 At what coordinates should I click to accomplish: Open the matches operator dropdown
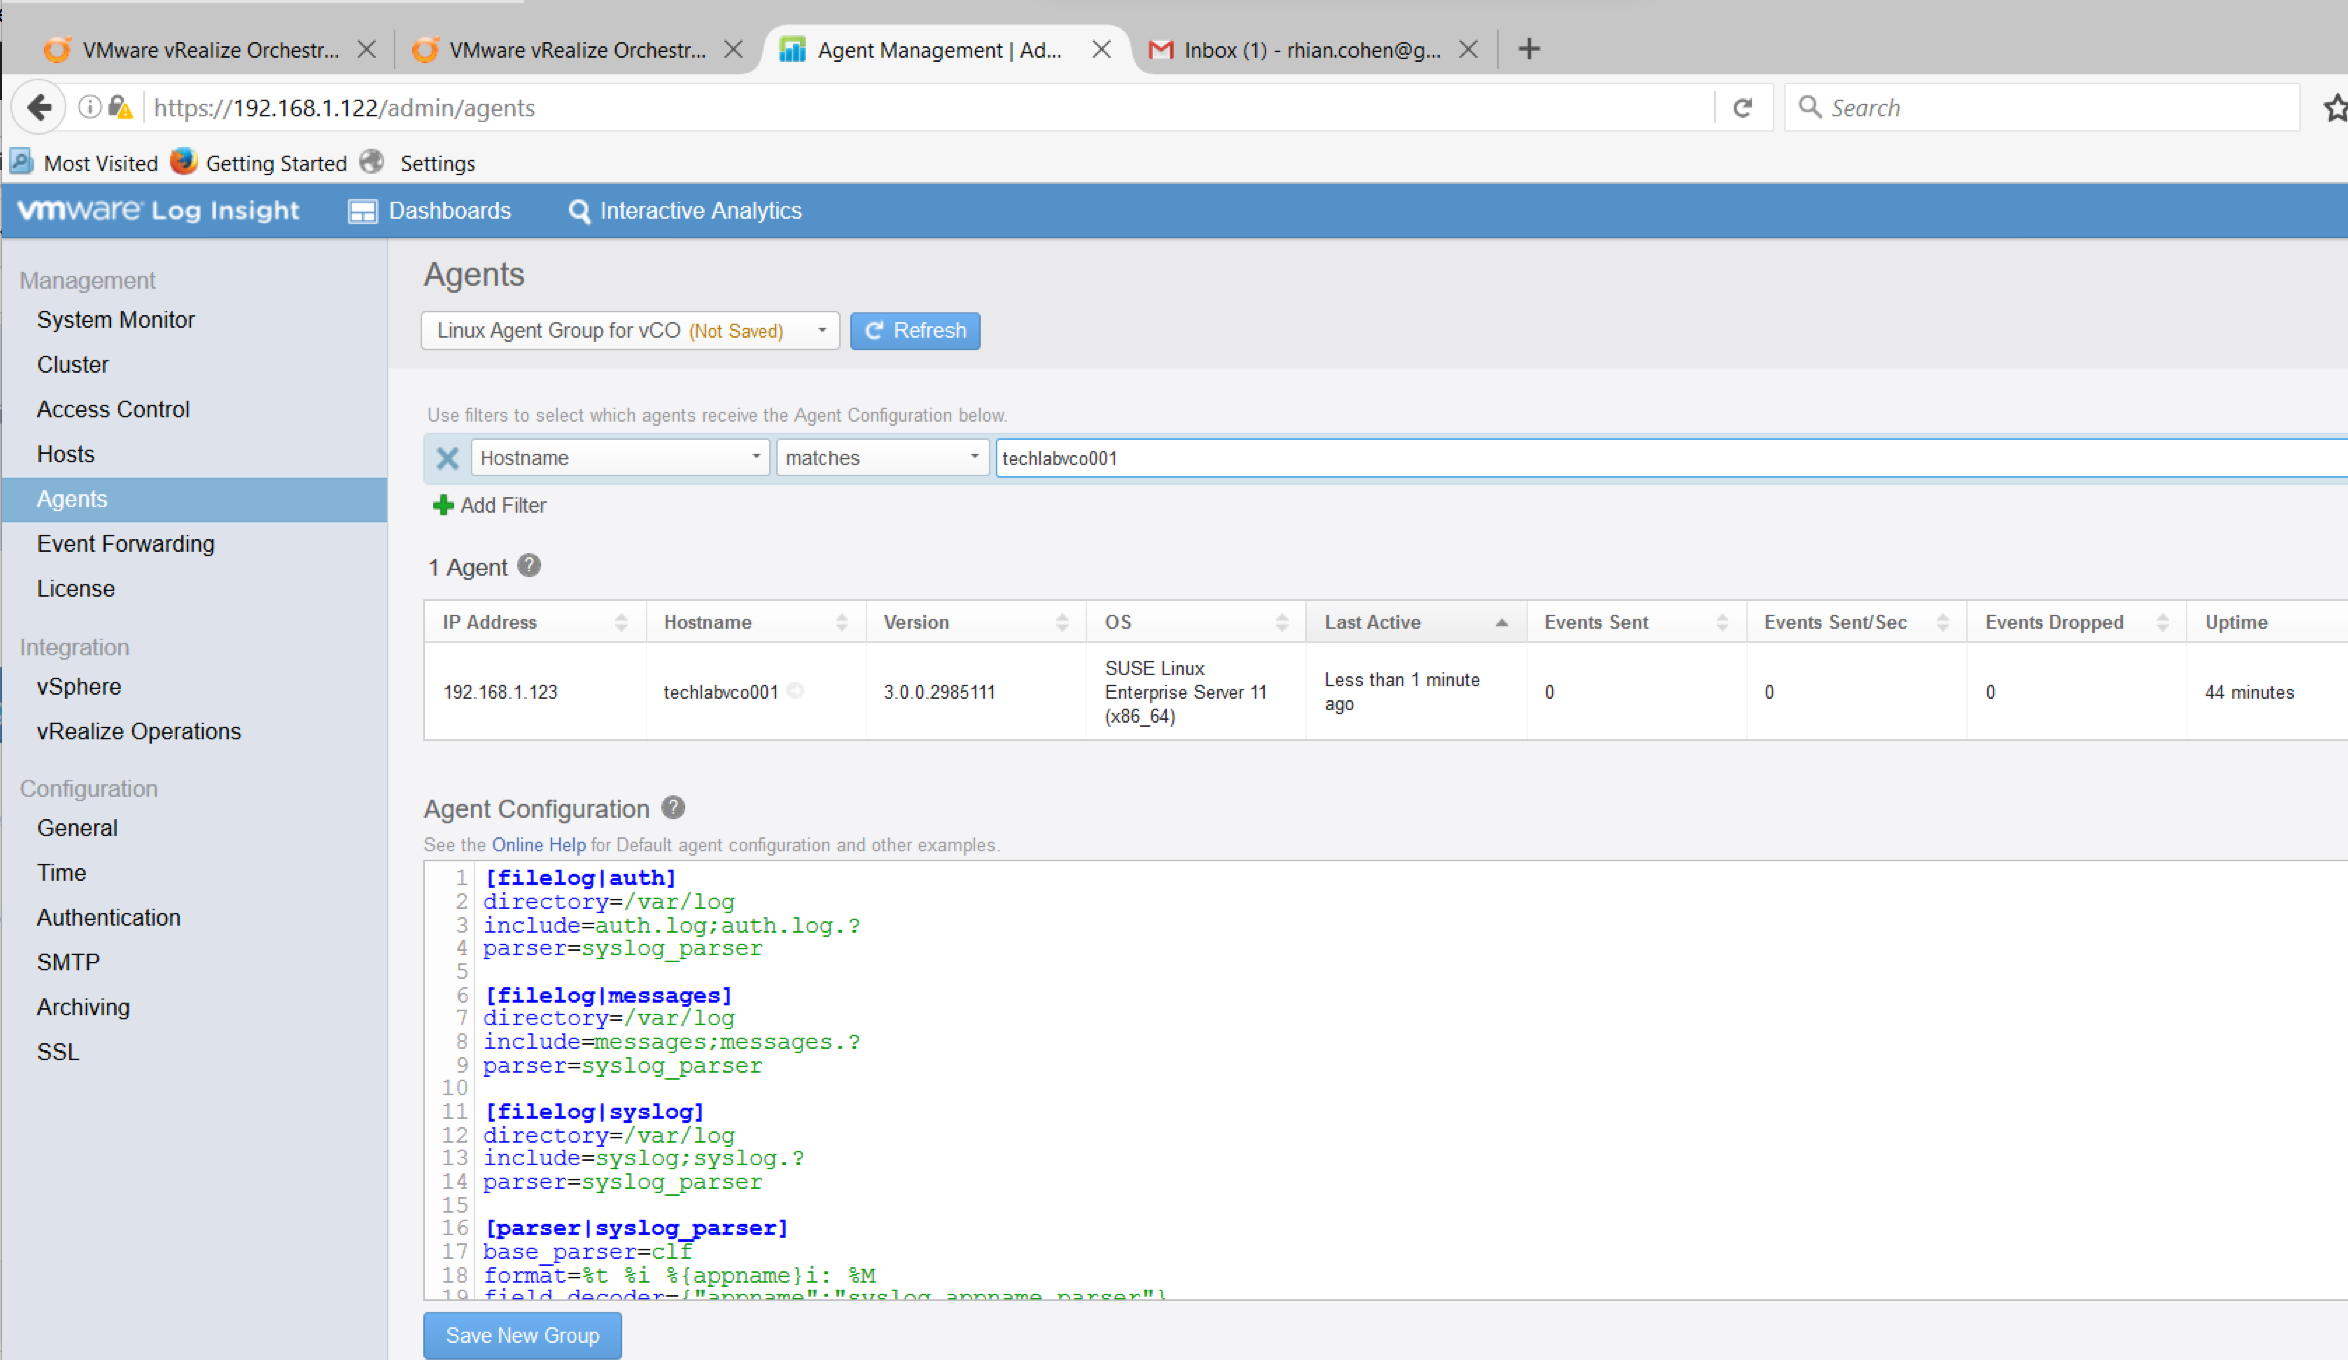(882, 458)
